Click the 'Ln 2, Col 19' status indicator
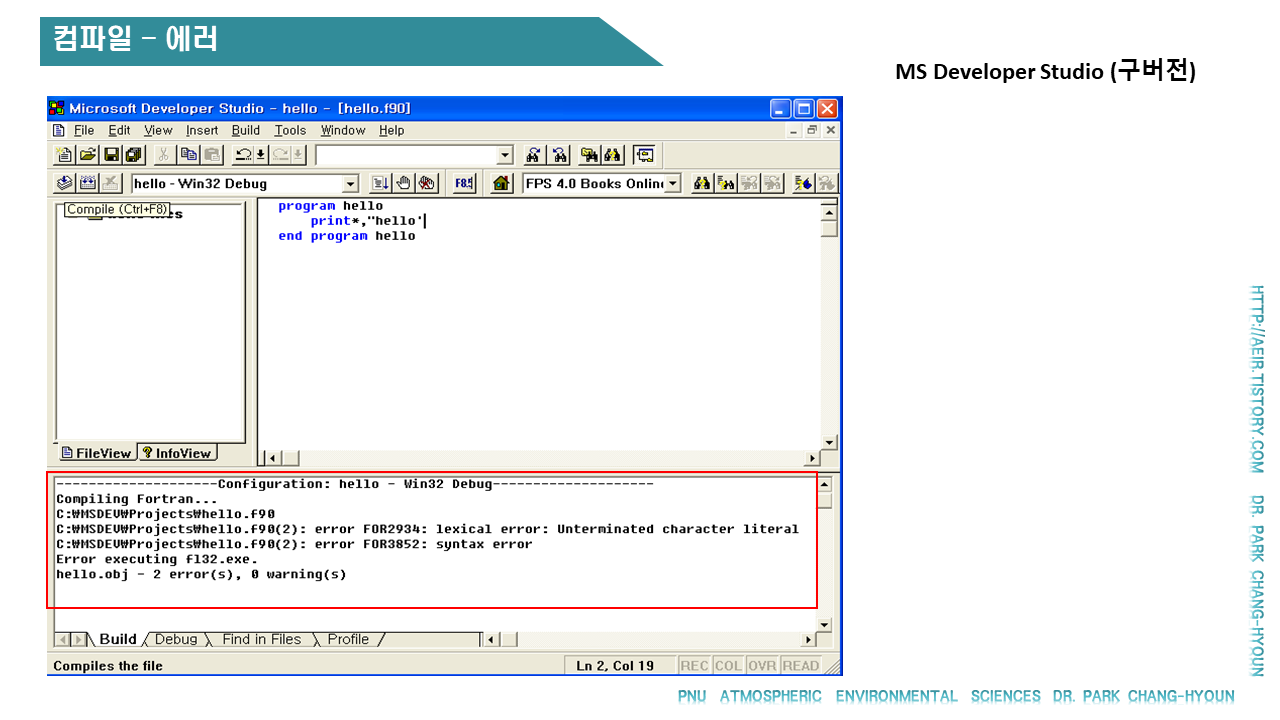1280x720 pixels. coord(619,666)
